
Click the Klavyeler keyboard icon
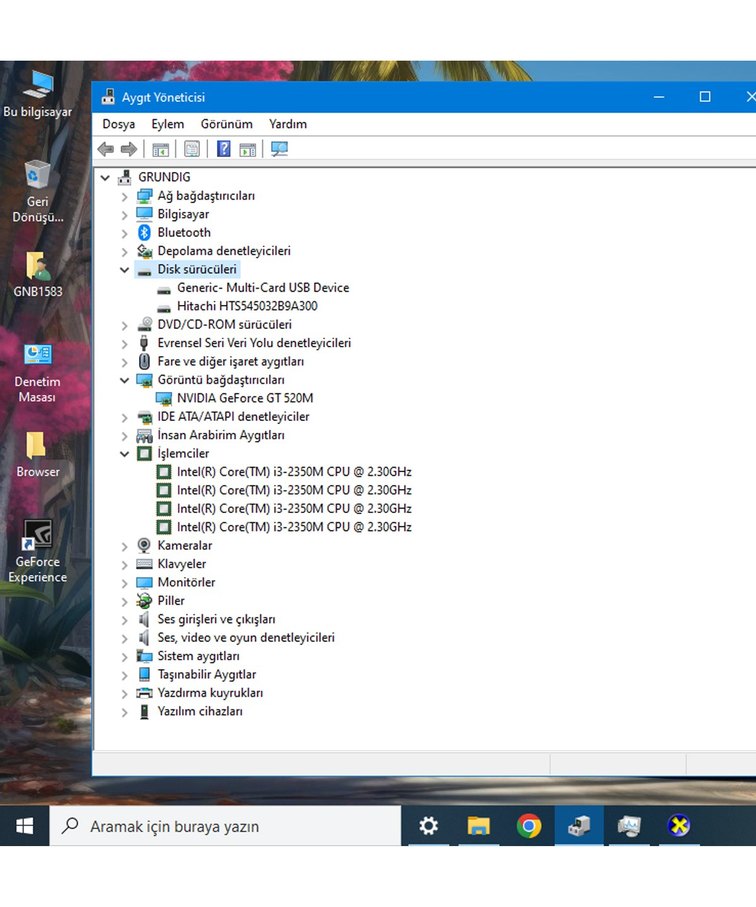[x=144, y=564]
